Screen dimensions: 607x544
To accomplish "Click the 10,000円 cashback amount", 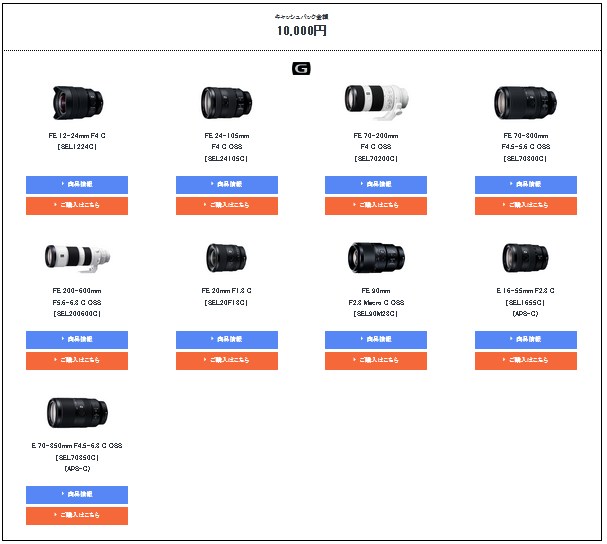I will [302, 30].
